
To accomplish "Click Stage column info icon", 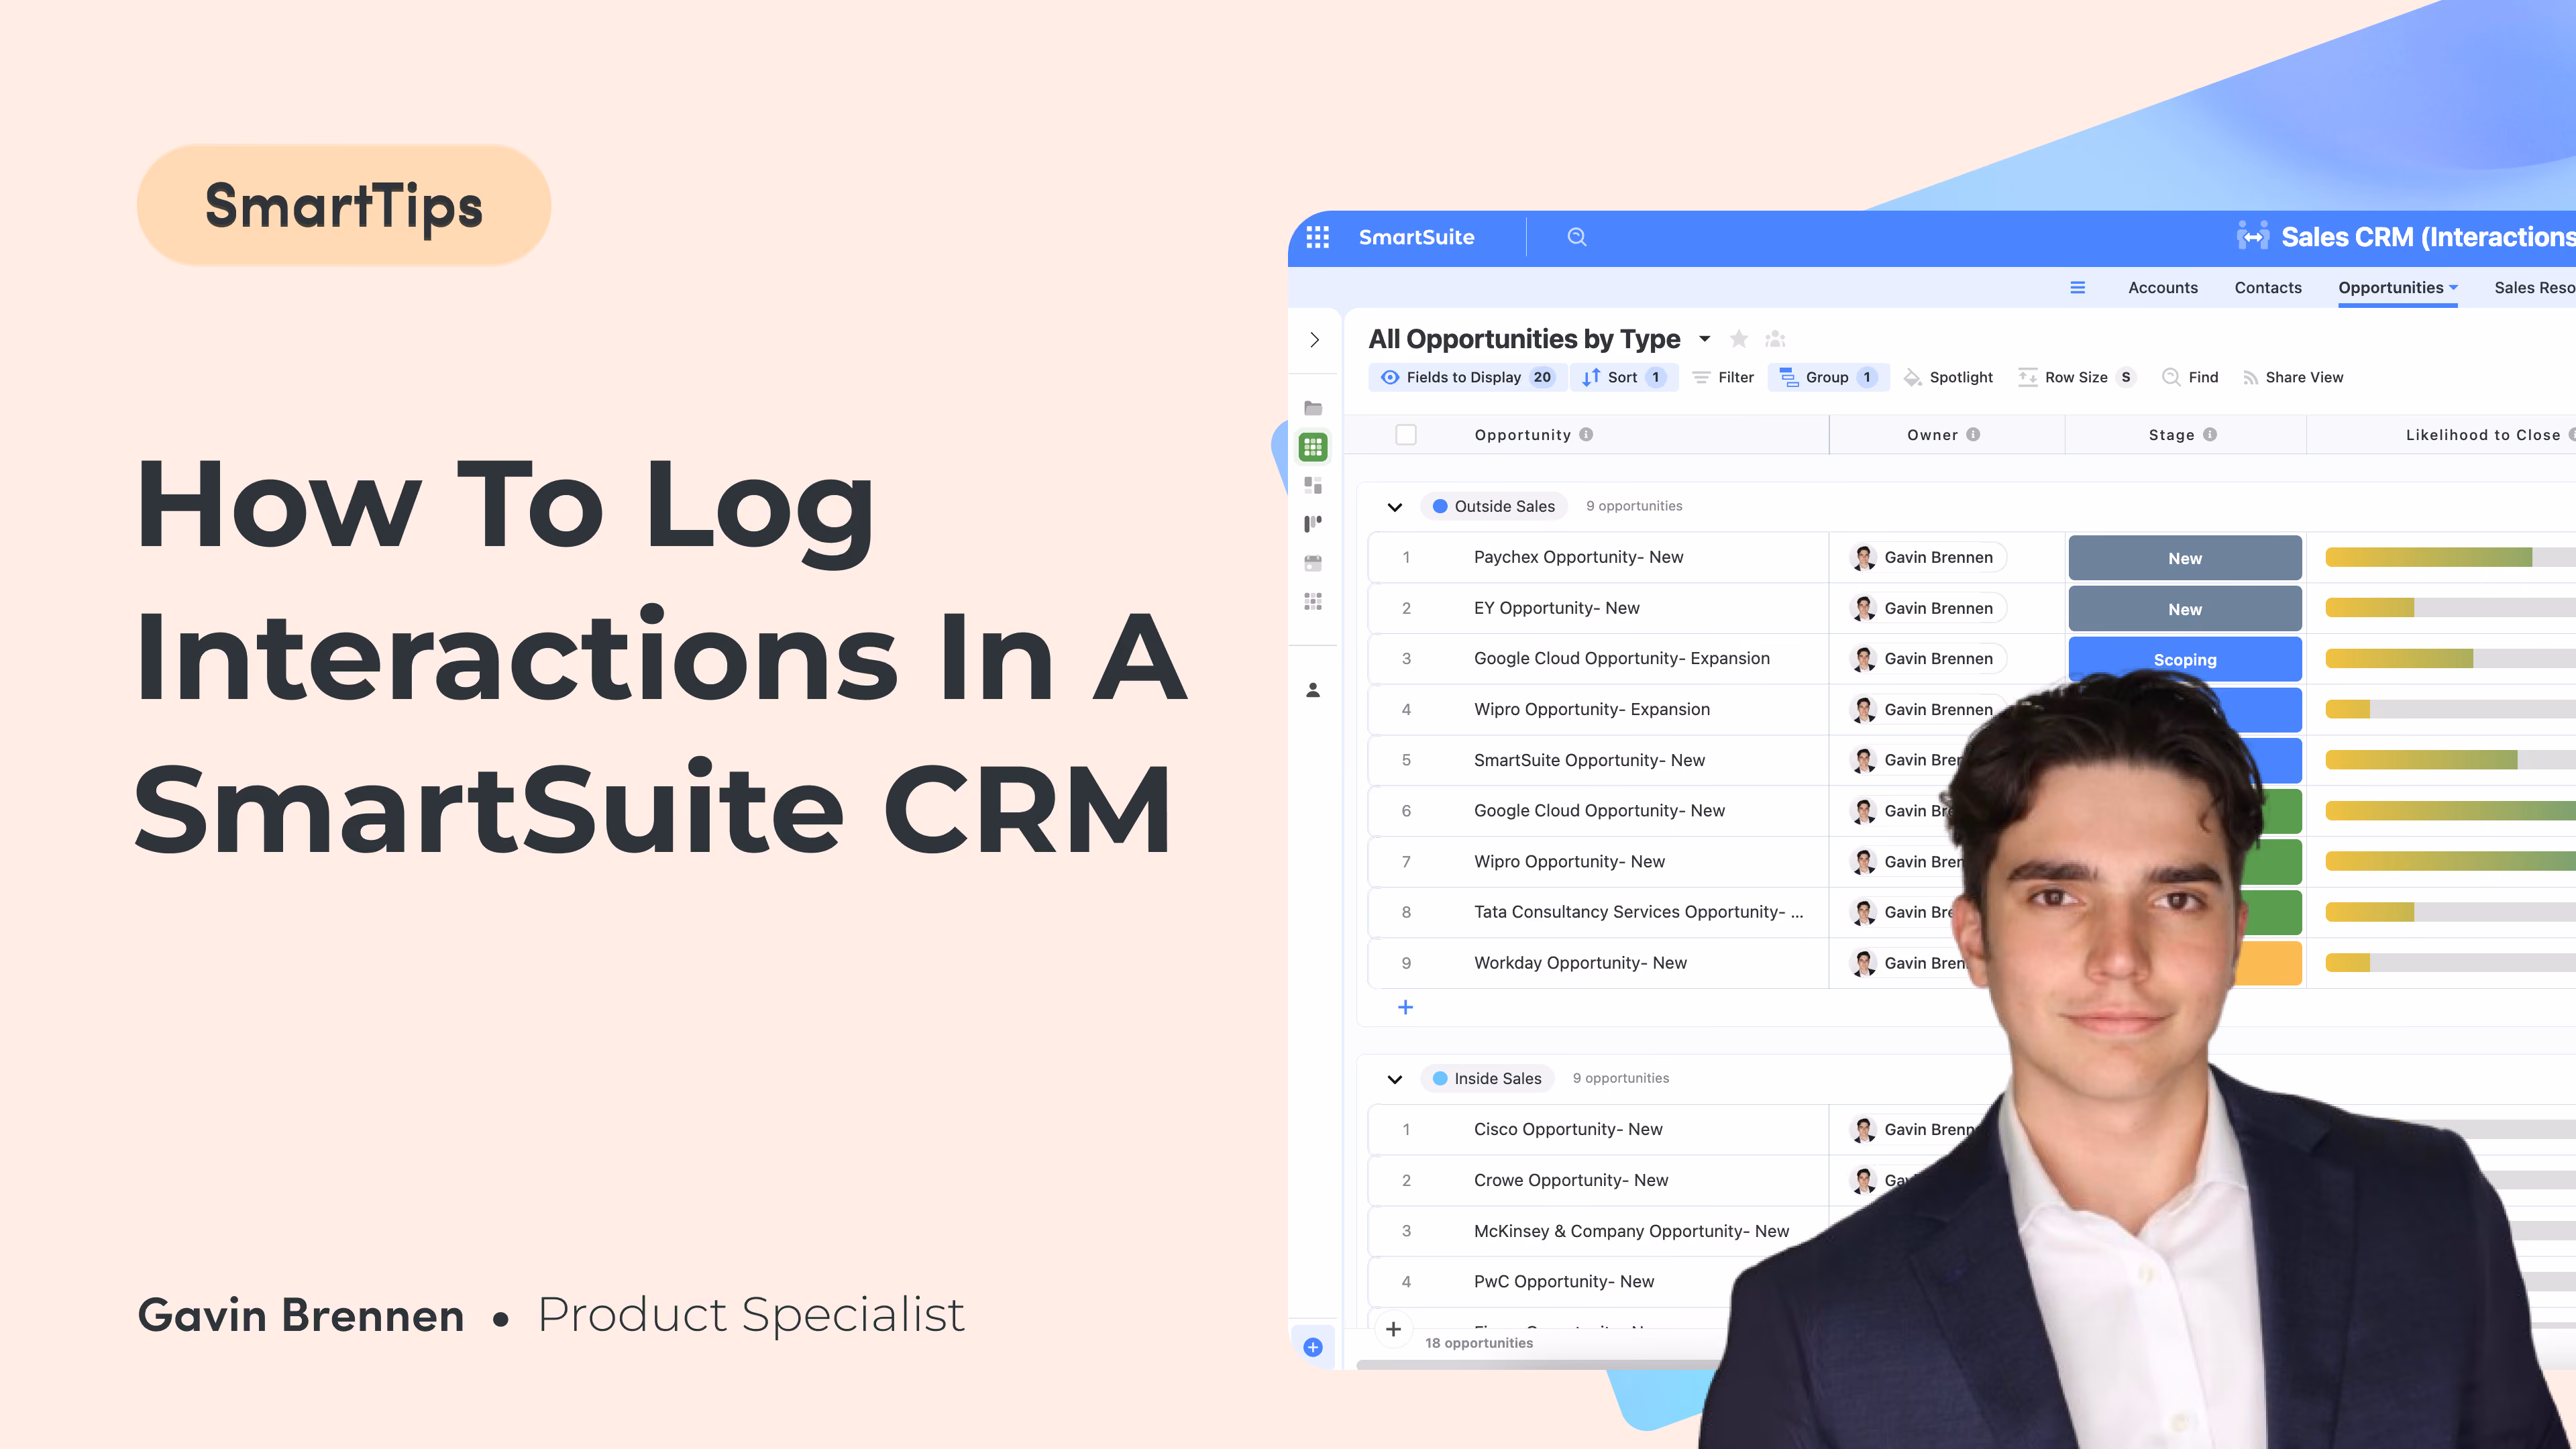I will [x=2210, y=434].
